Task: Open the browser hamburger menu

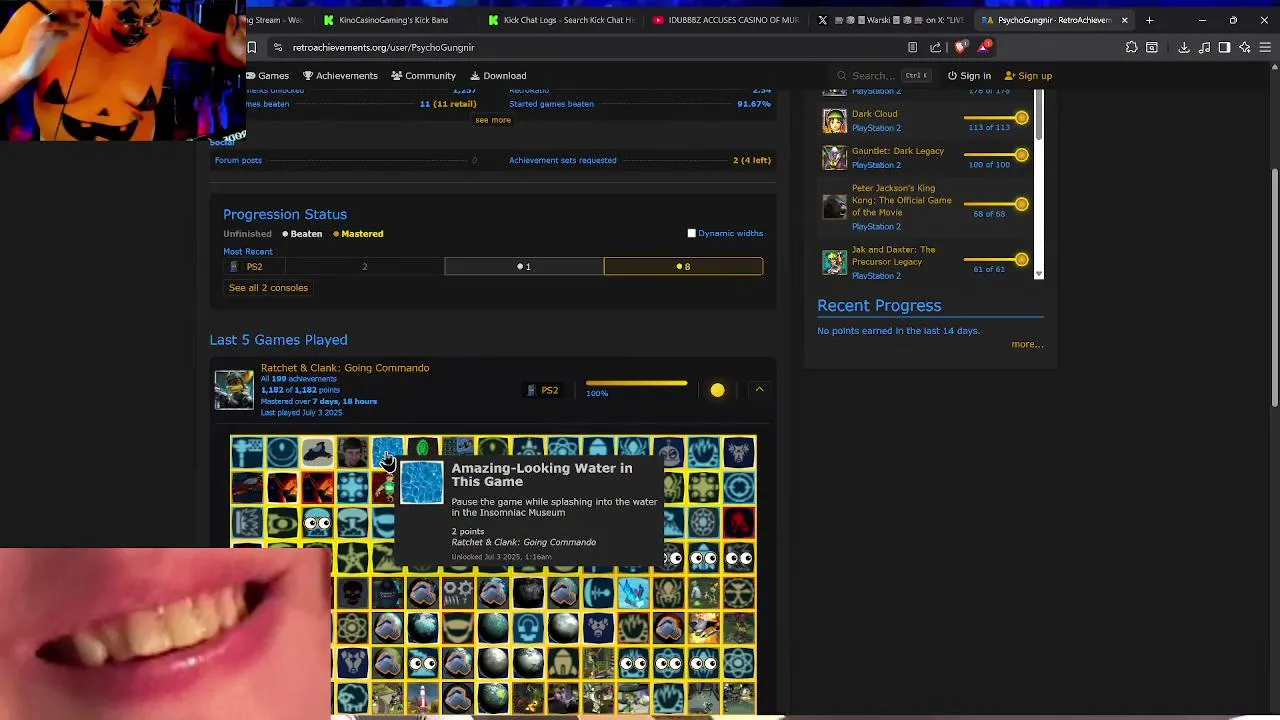Action: click(1265, 47)
